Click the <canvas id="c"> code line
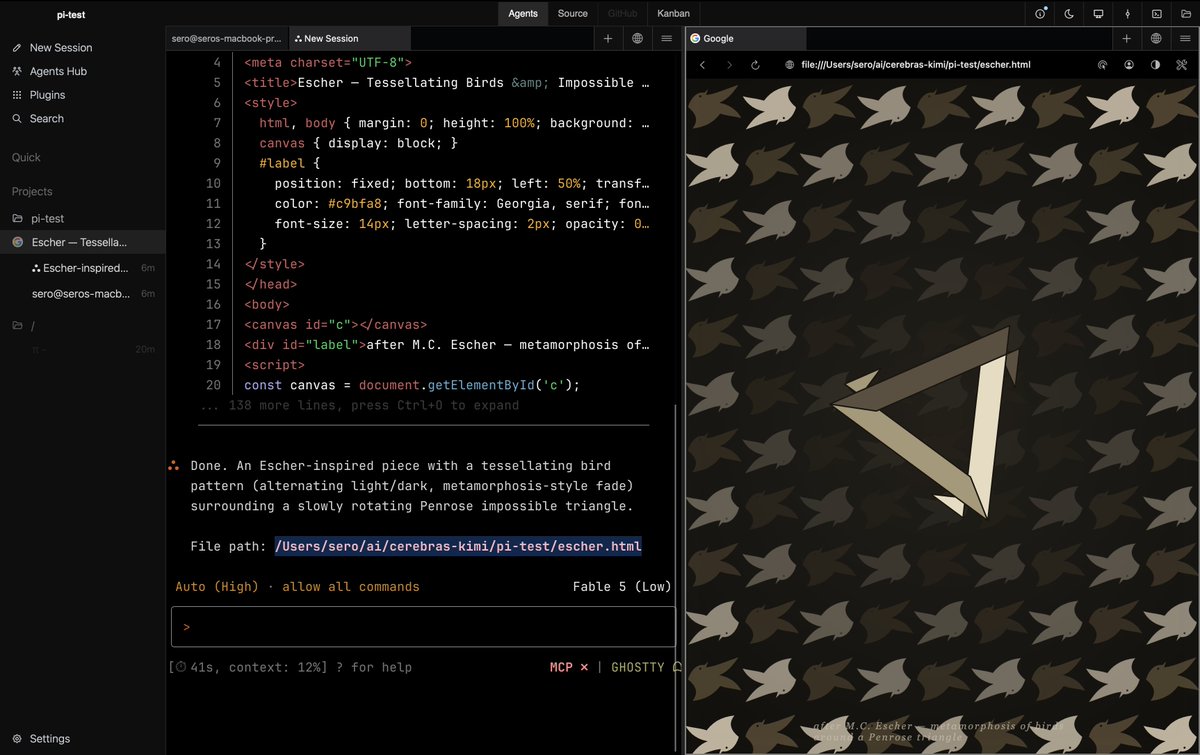This screenshot has width=1200, height=755. tap(336, 325)
